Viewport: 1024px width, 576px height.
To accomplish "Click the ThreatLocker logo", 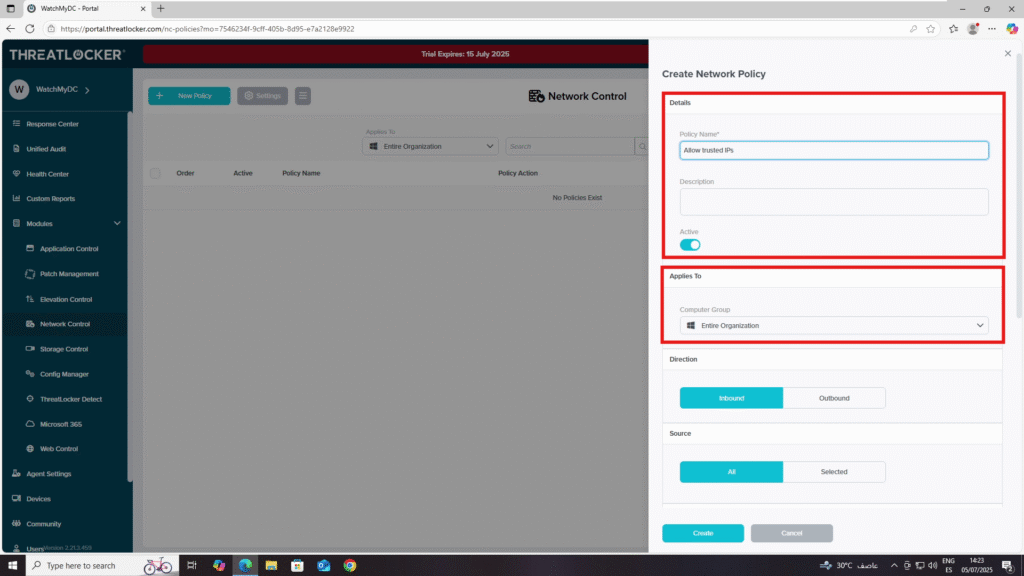I will (66, 55).
